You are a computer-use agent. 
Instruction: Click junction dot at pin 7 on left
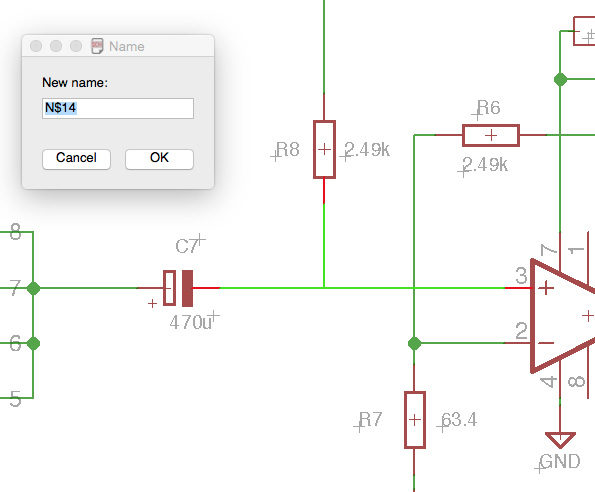click(34, 288)
